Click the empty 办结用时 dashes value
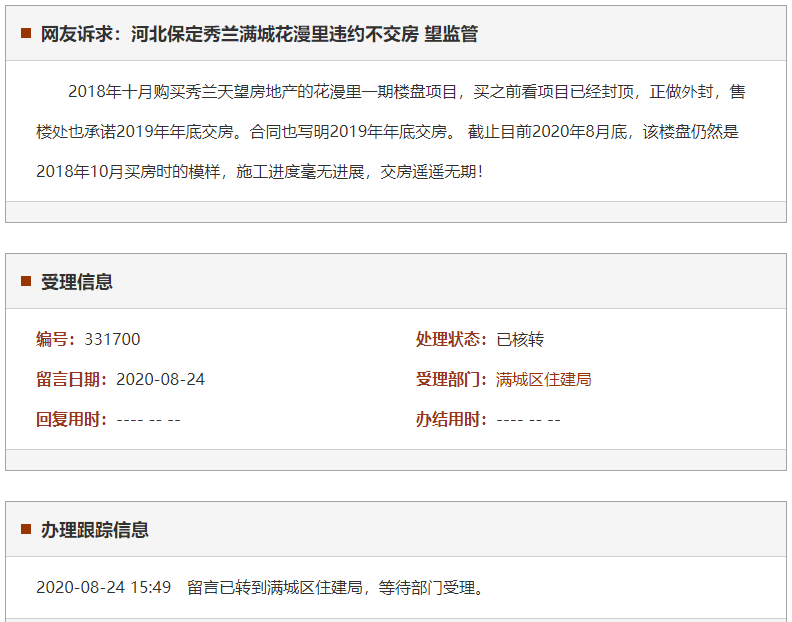The height and width of the screenshot is (622, 792). tap(528, 419)
